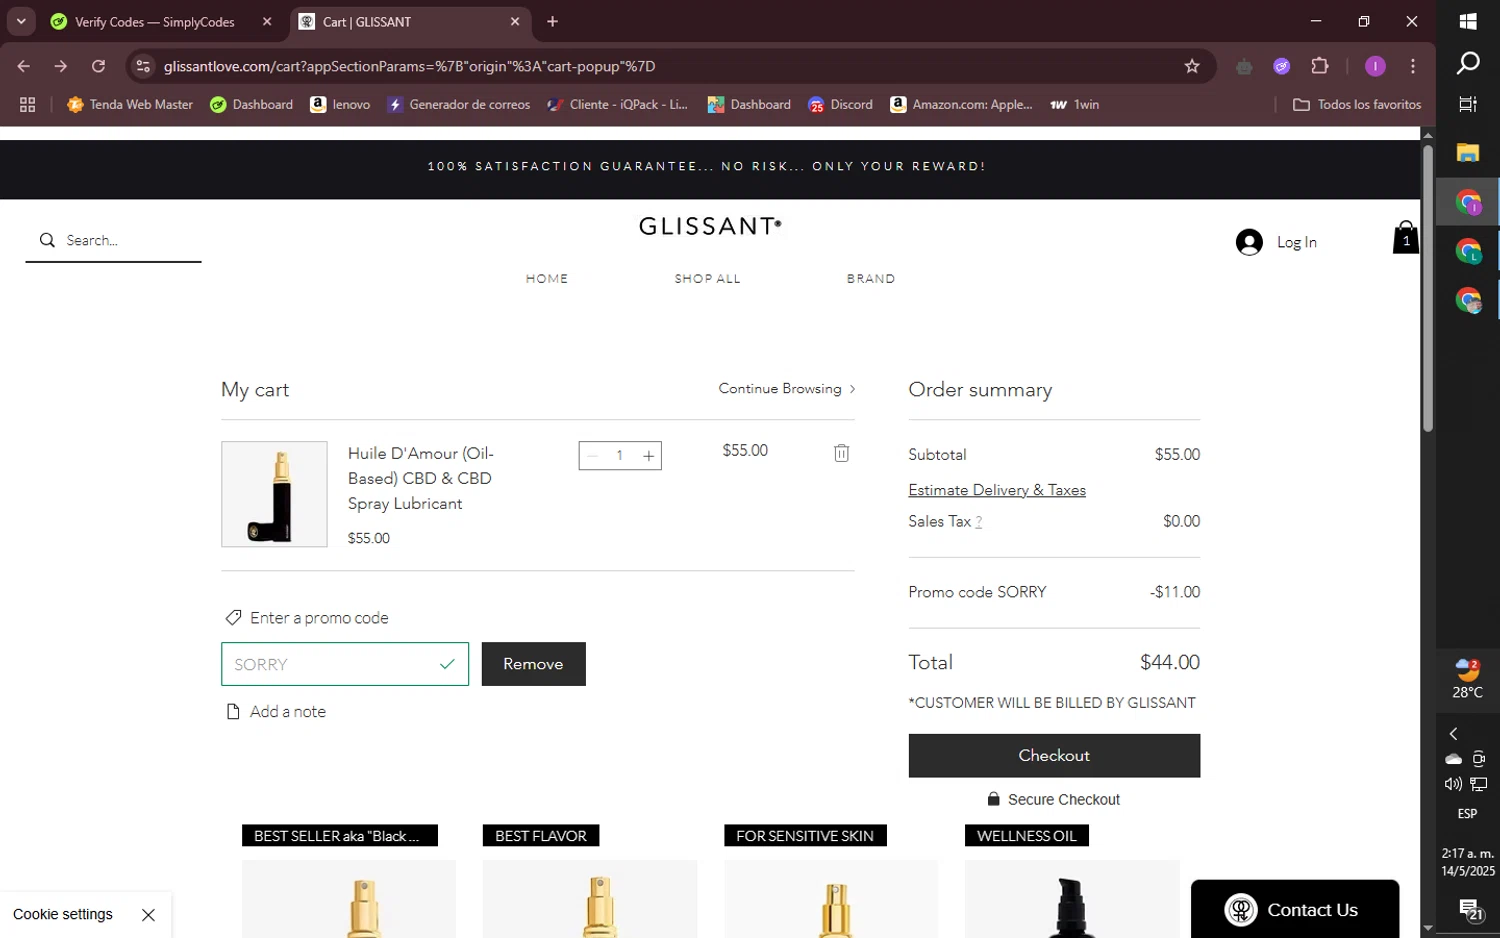Click the WELLNESS OIL product thumbnail

1072,899
